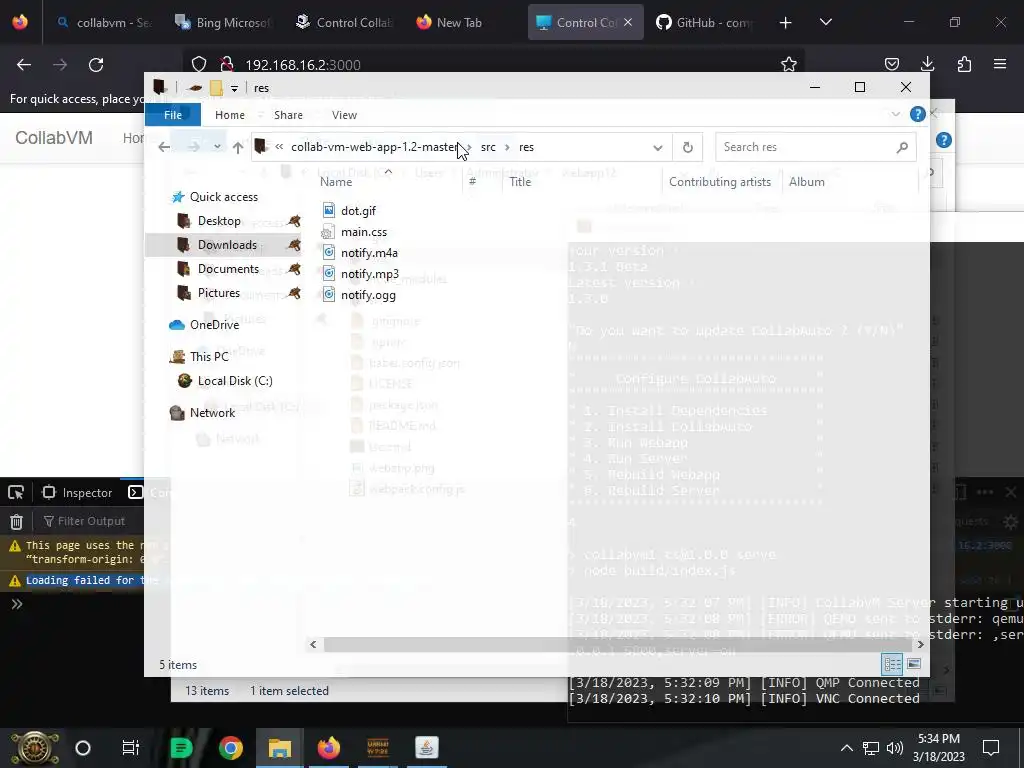Switch to Bing Microsoft tab
Screen dimensions: 1024x768
point(222,22)
